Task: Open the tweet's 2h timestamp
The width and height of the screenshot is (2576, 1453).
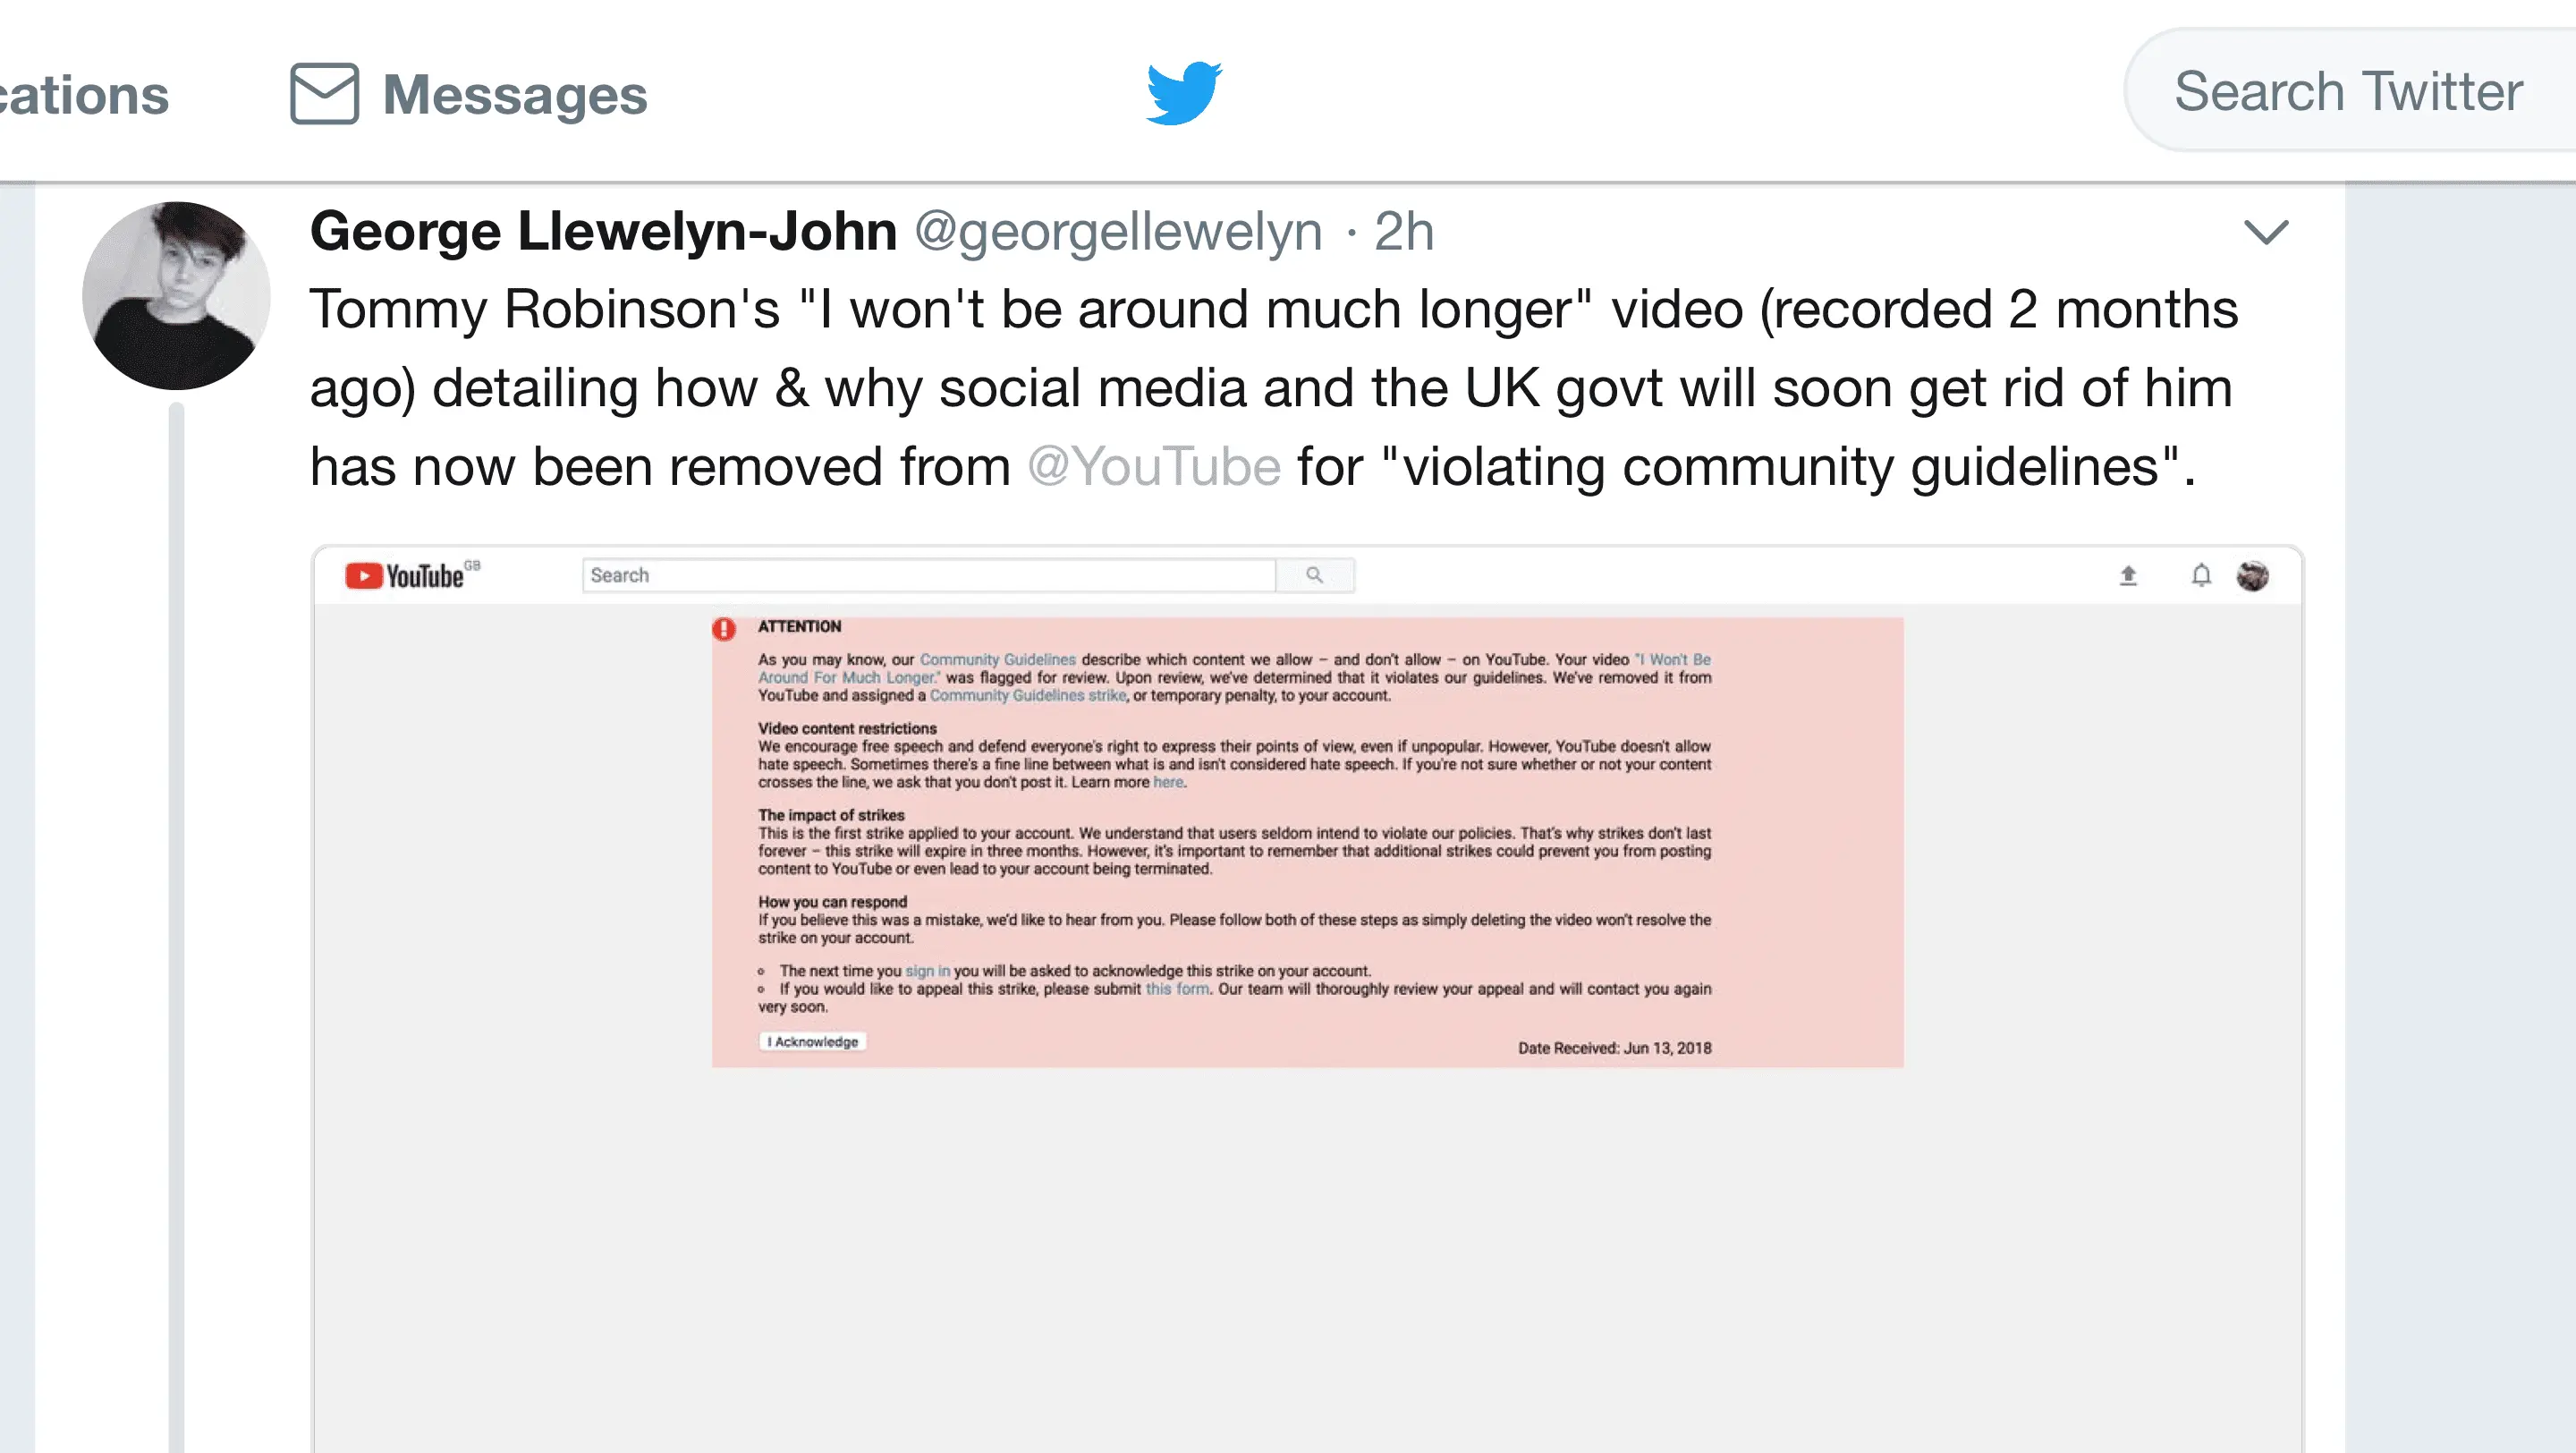Action: pos(1404,232)
